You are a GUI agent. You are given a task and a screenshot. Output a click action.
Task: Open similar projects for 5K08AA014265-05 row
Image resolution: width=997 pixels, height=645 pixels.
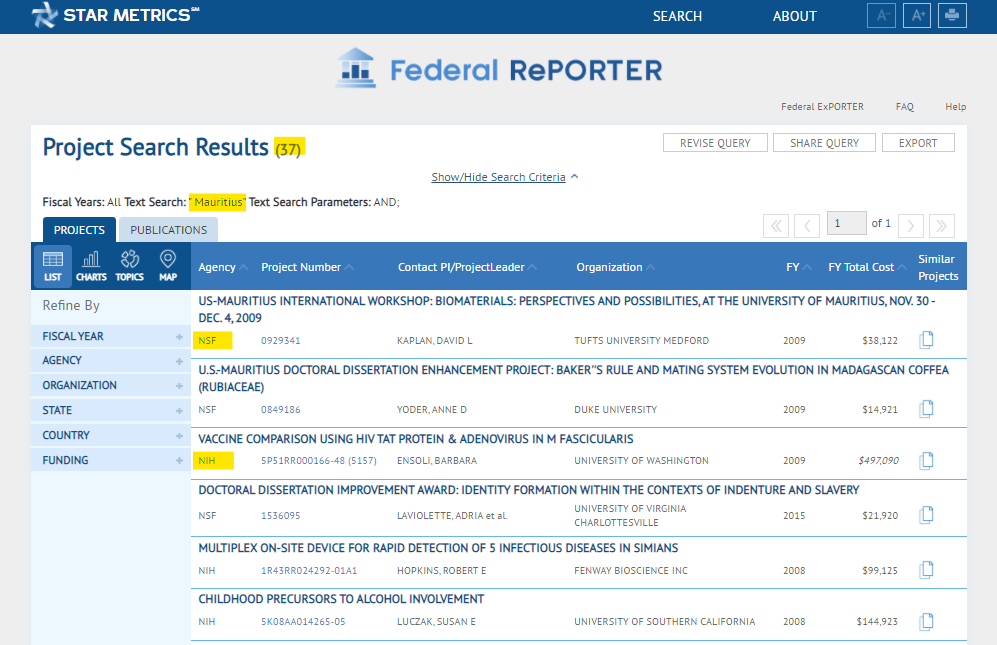[x=926, y=621]
